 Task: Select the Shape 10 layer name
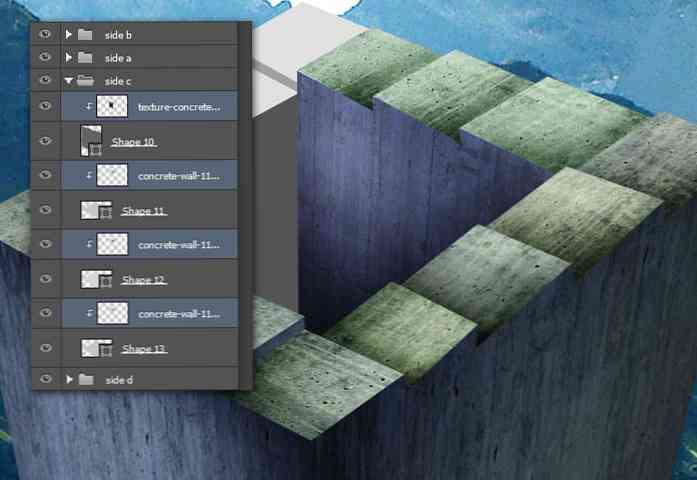pos(133,142)
